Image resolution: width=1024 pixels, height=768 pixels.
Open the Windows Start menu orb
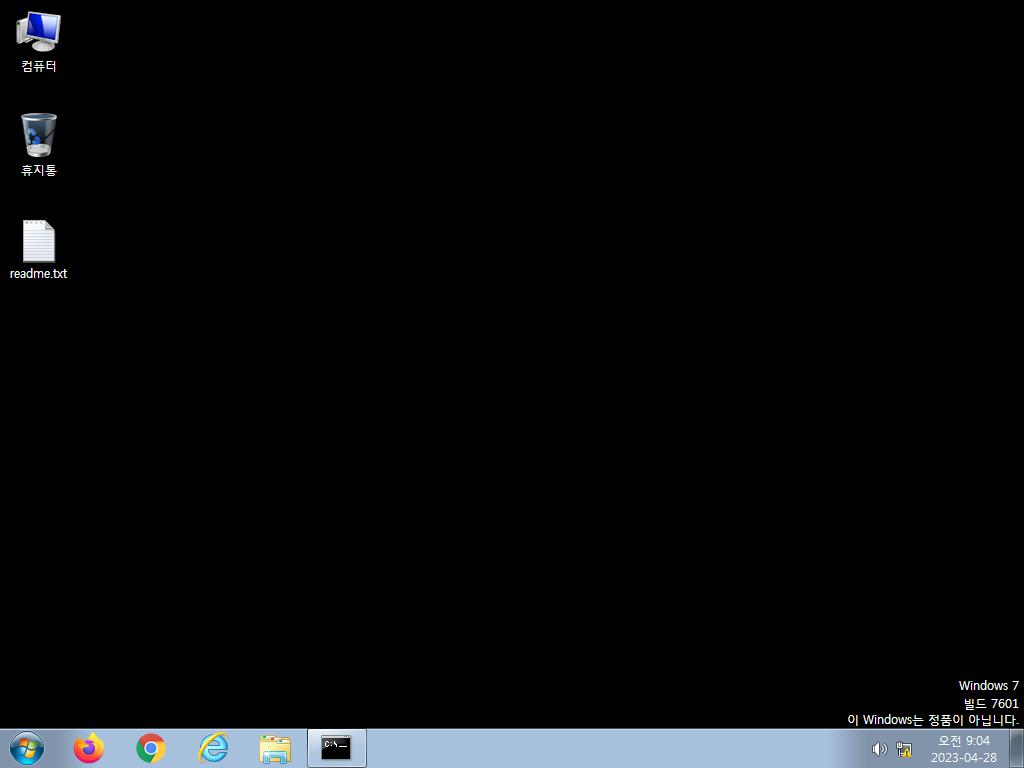point(27,748)
